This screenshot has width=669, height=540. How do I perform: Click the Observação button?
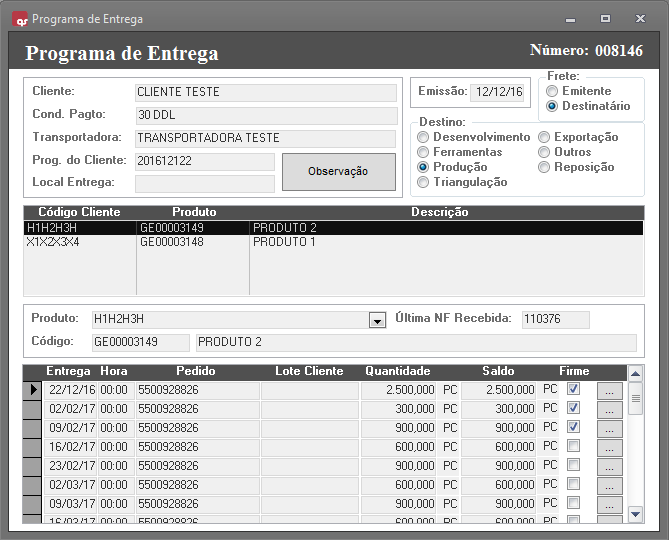338,171
